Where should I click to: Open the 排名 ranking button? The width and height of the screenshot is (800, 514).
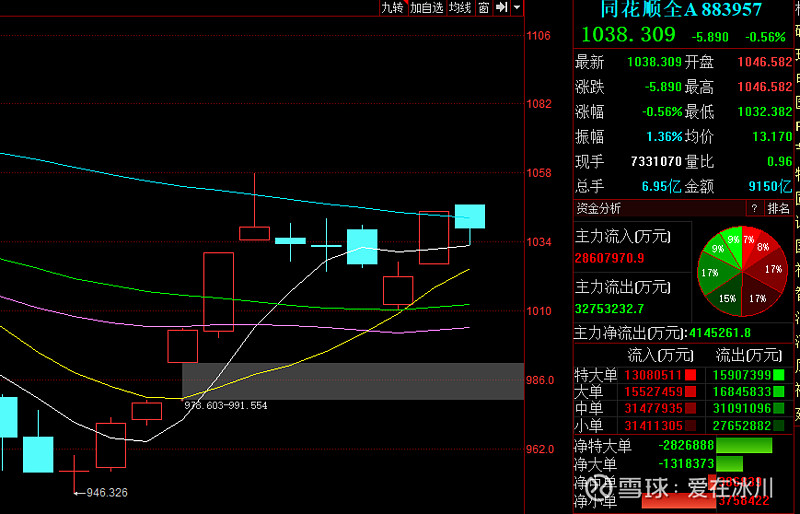click(778, 208)
